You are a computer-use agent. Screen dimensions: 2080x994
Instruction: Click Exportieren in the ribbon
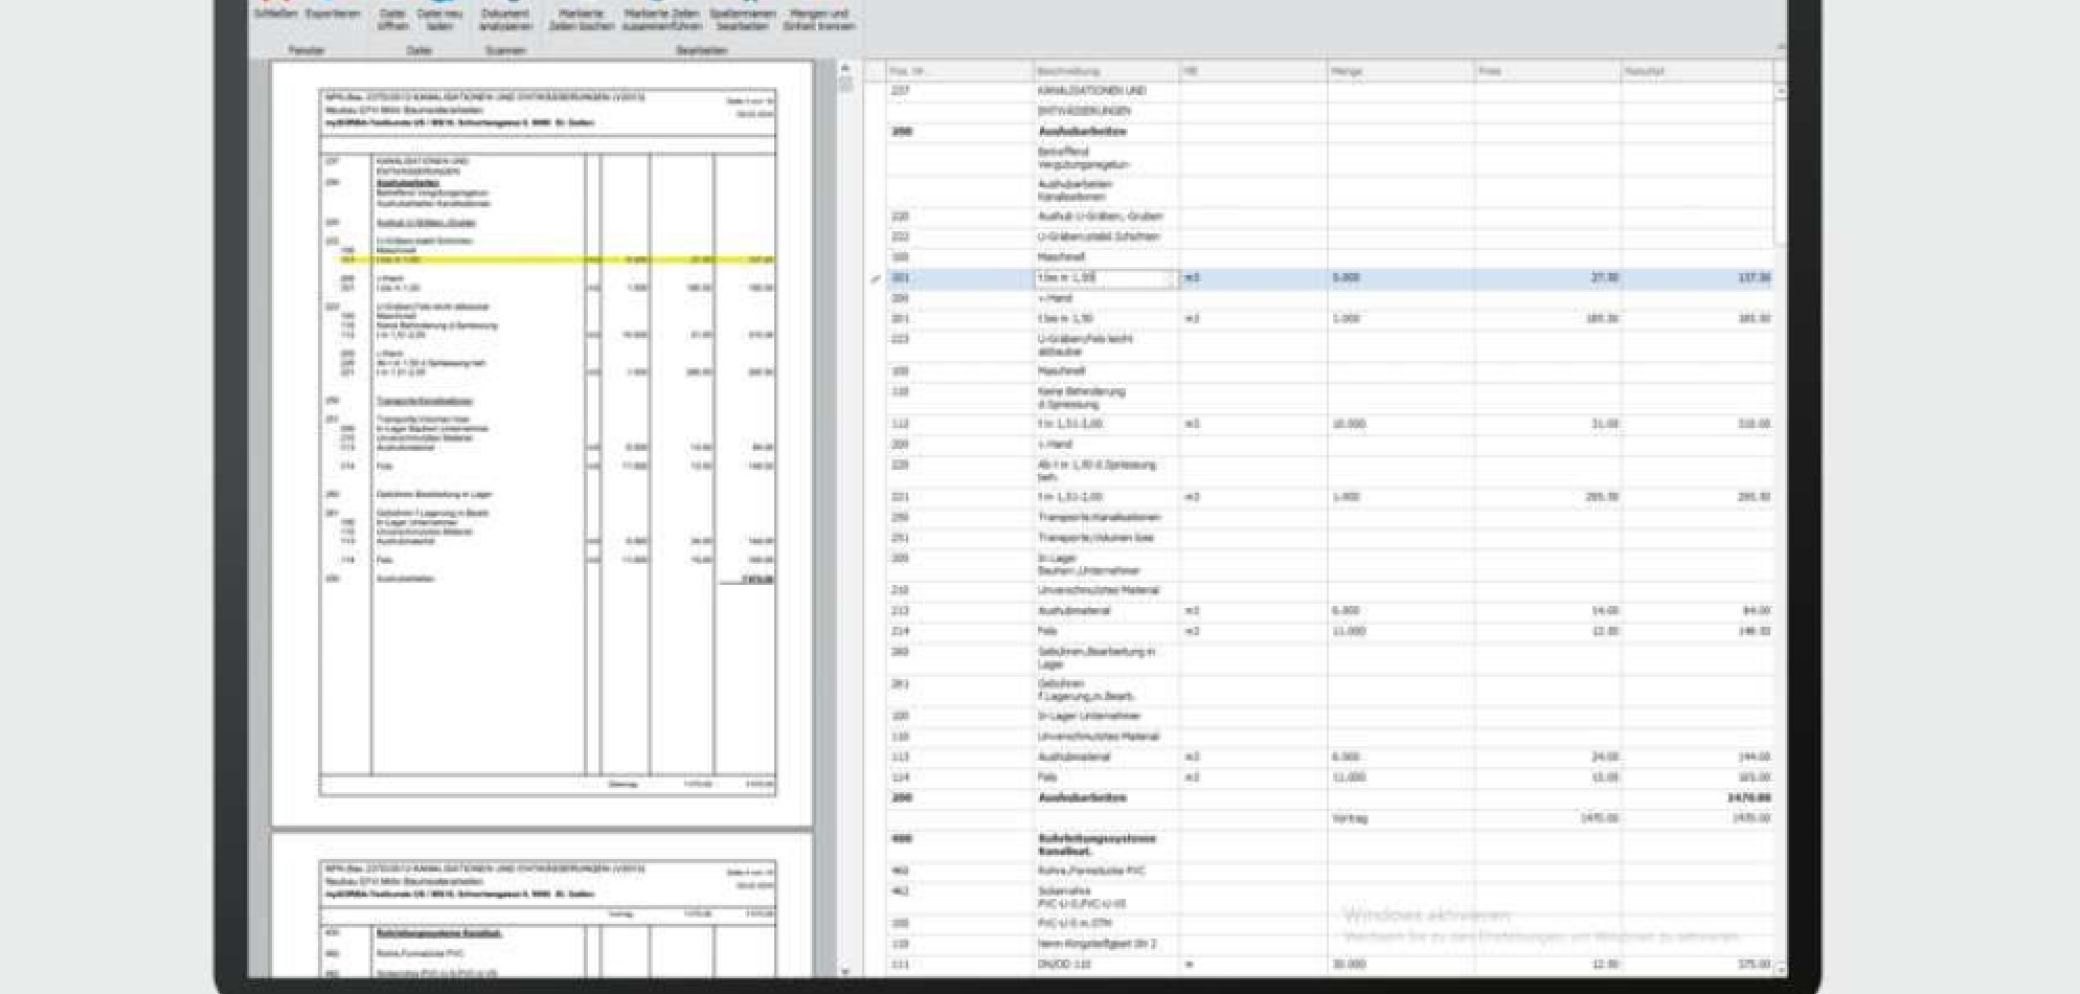[x=332, y=14]
